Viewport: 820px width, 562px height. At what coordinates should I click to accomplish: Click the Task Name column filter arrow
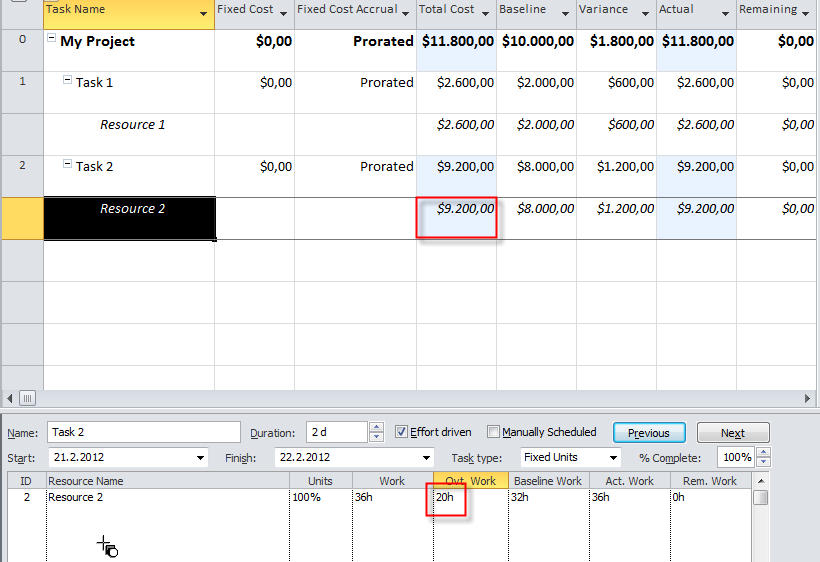(x=204, y=13)
